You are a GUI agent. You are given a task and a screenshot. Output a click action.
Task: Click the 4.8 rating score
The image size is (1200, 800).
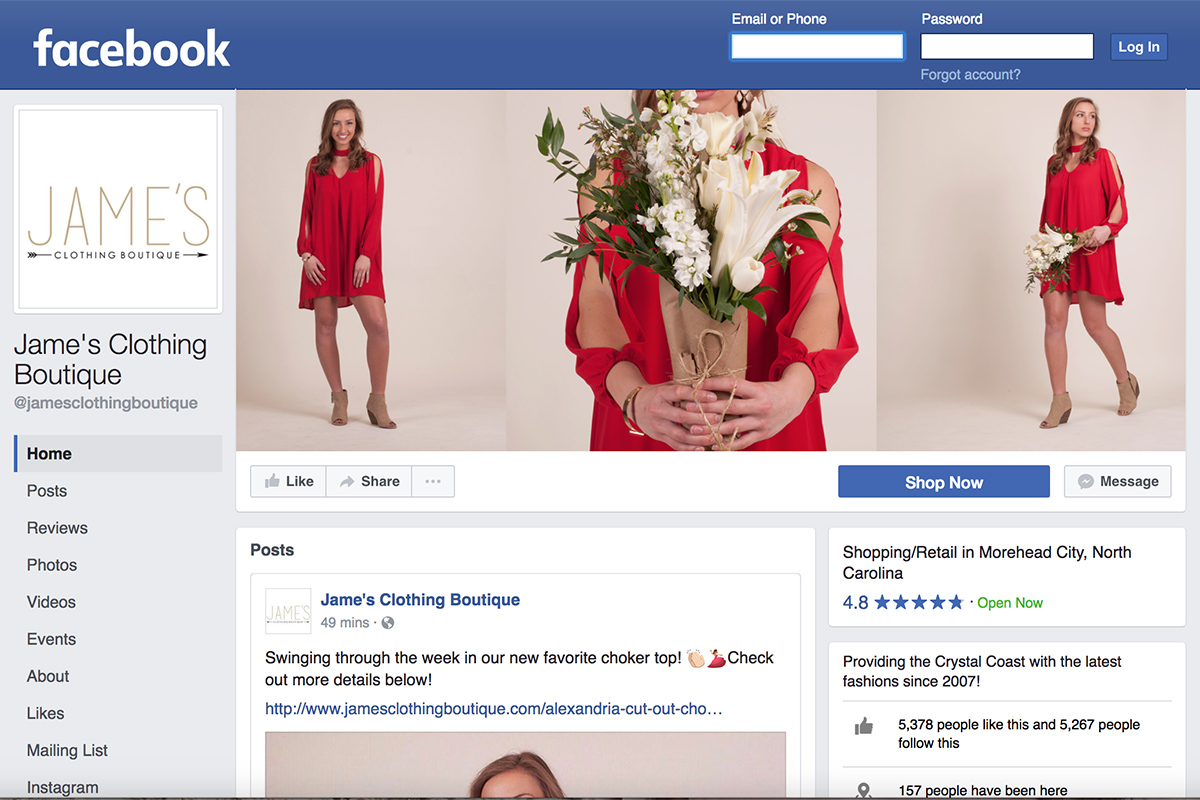855,603
